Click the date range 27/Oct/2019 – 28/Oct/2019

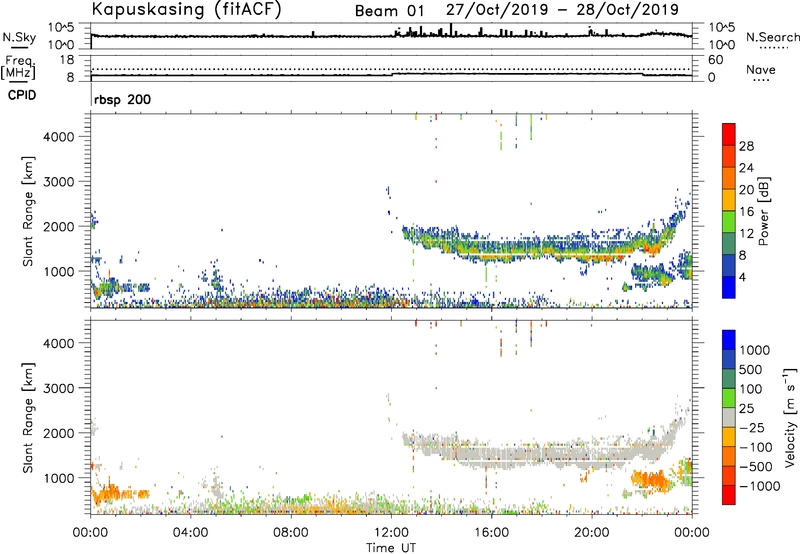[562, 10]
